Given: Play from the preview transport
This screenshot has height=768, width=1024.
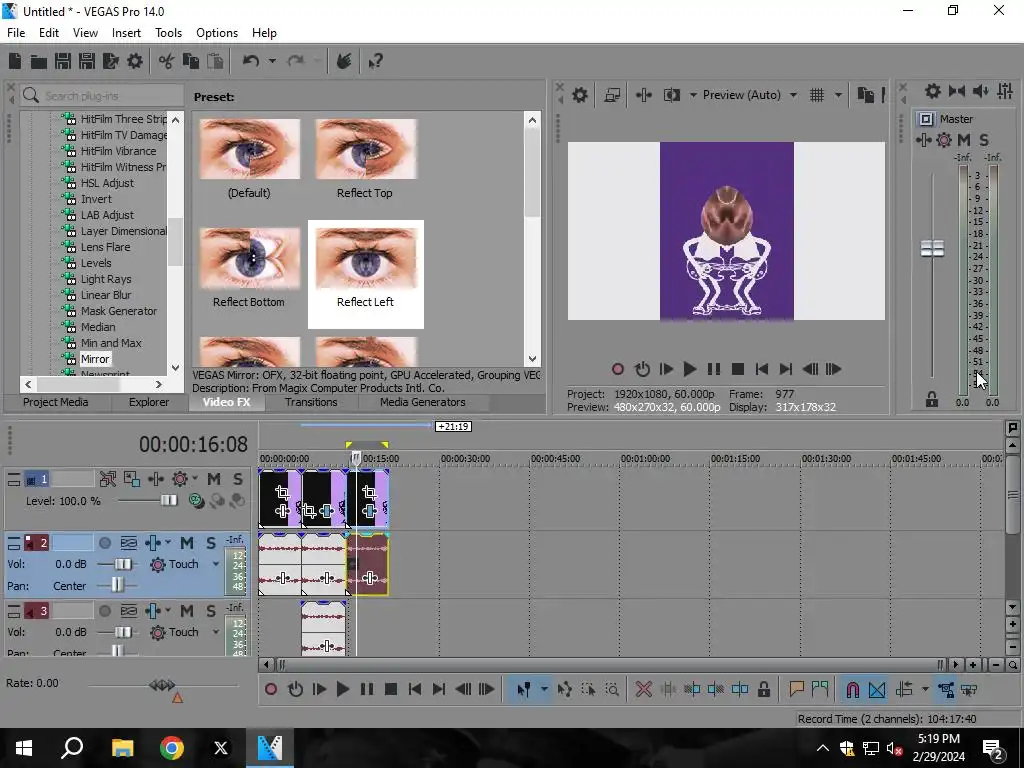Looking at the screenshot, I should 690,370.
